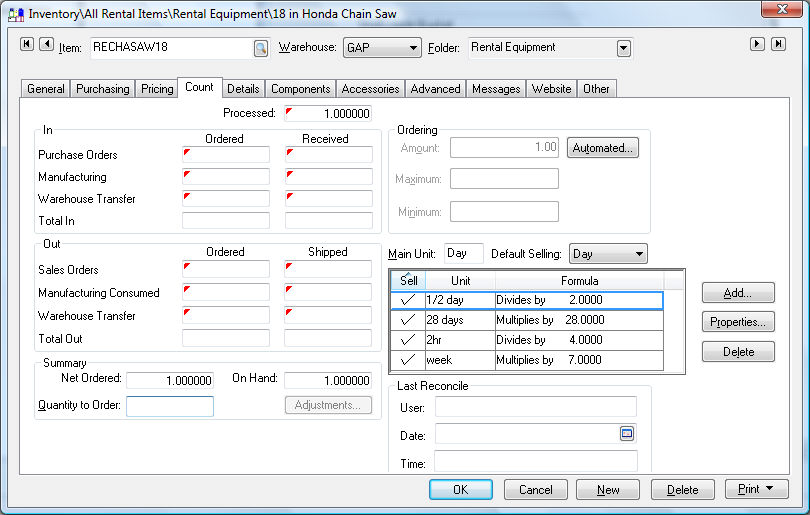Open the Folder Rental Equipment dropdown
This screenshot has height=515, width=810.
pos(624,48)
